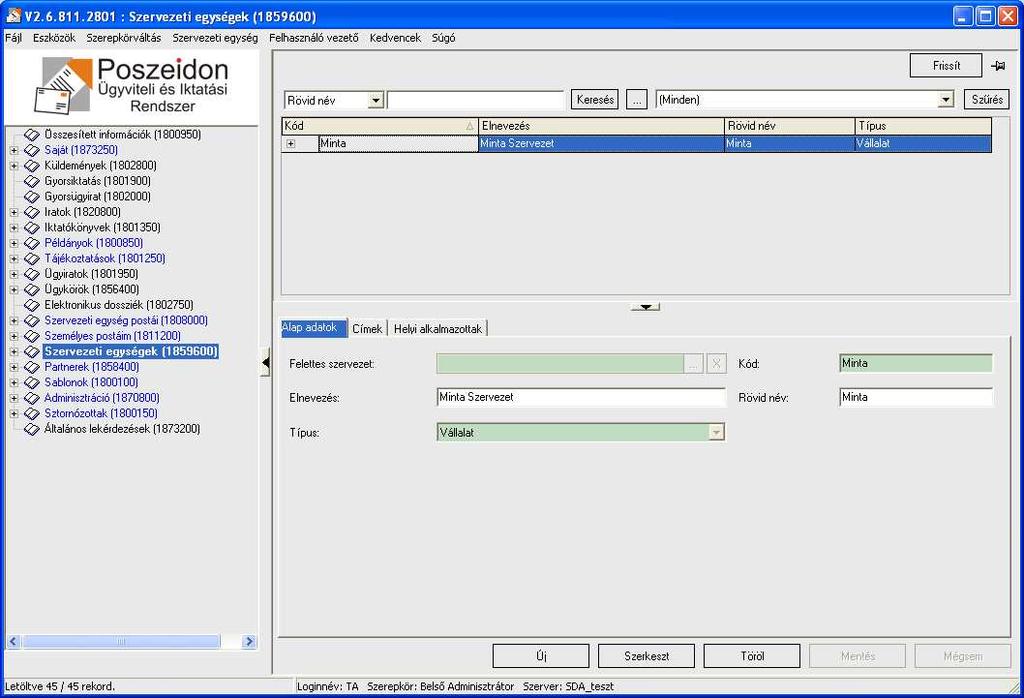Click the application icon in title bar
Screen dimensions: 1024x698
[x=13, y=16]
